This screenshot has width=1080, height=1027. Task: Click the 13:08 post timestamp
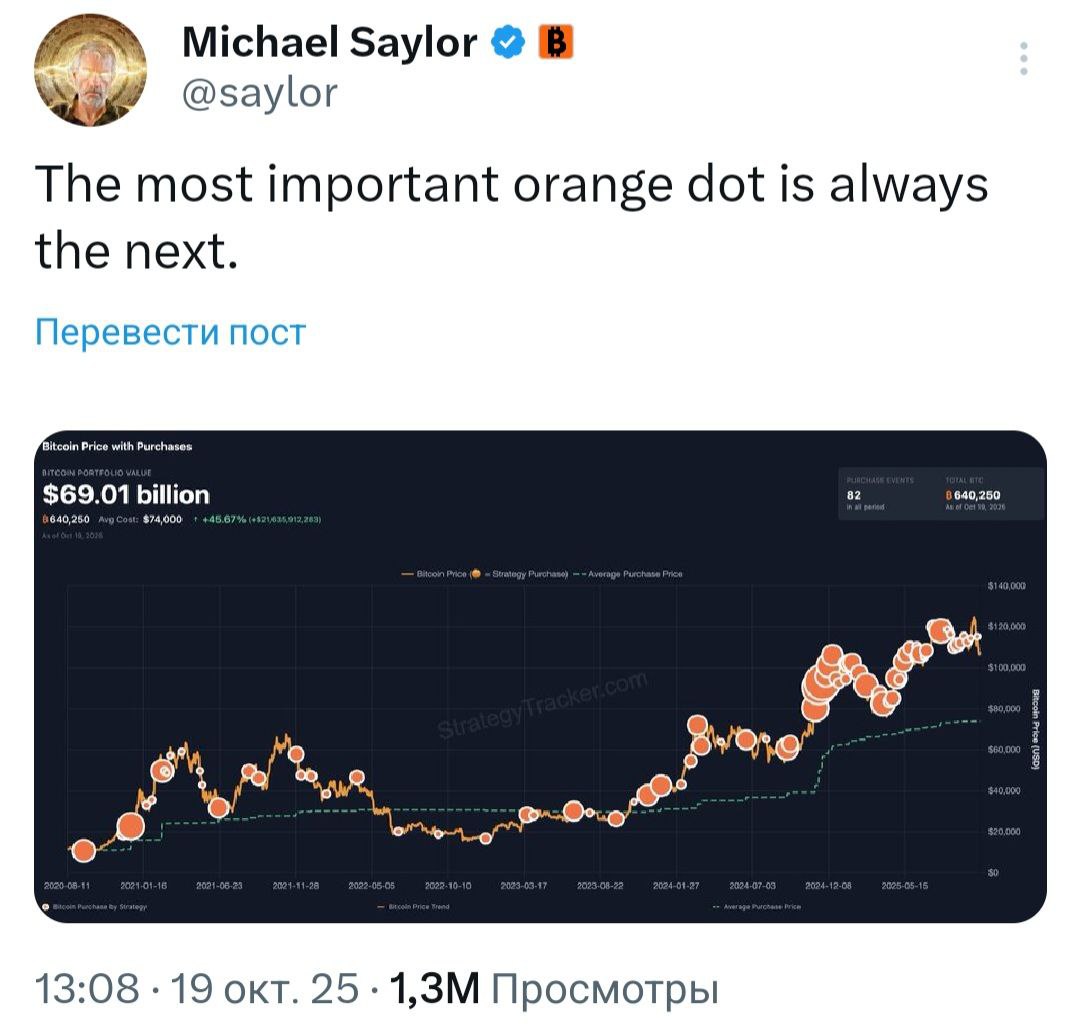[x=87, y=989]
